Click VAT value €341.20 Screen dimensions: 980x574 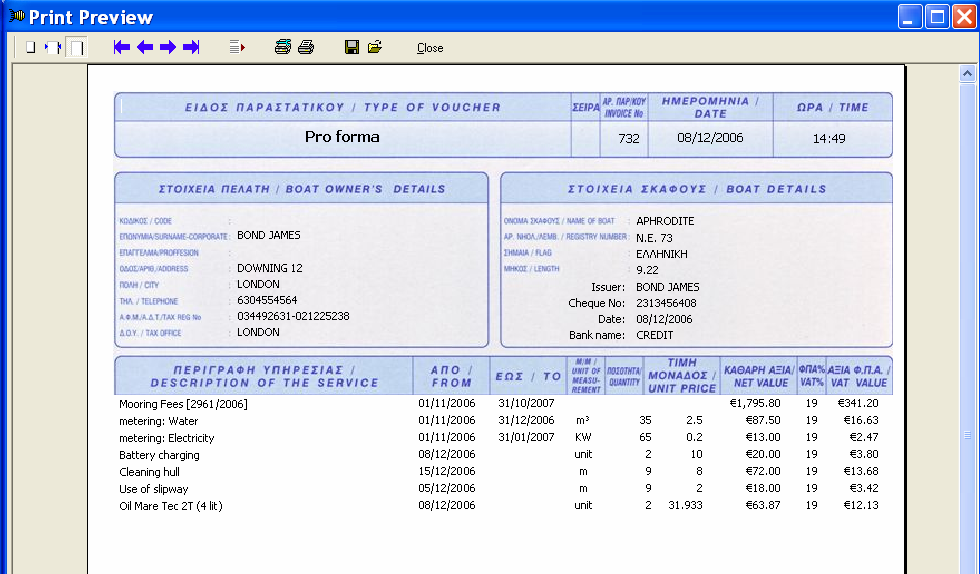[x=858, y=403]
